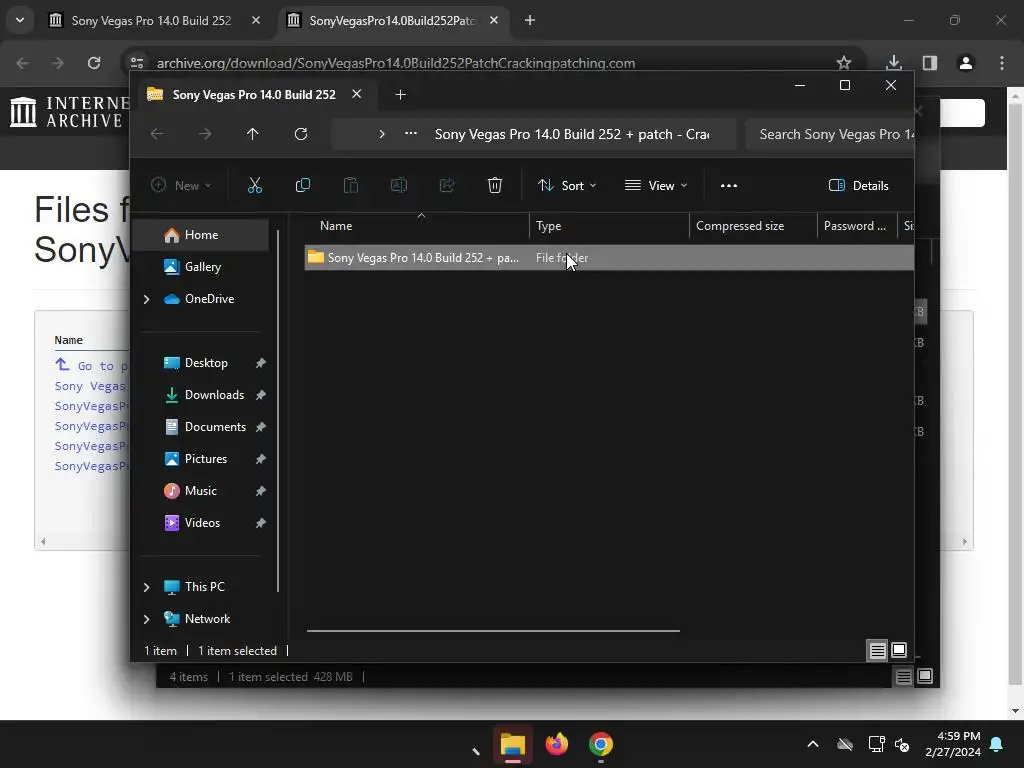
Task: Click the Internet Archive logo
Action: click(70, 111)
